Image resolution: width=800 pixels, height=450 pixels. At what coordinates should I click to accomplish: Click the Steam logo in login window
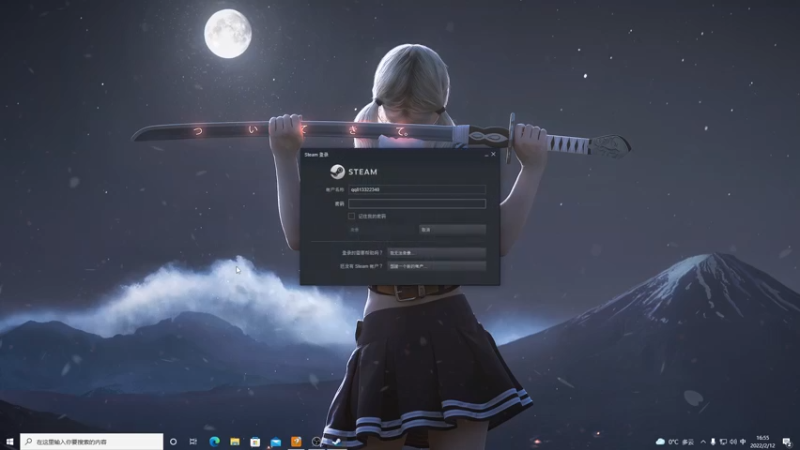point(354,172)
